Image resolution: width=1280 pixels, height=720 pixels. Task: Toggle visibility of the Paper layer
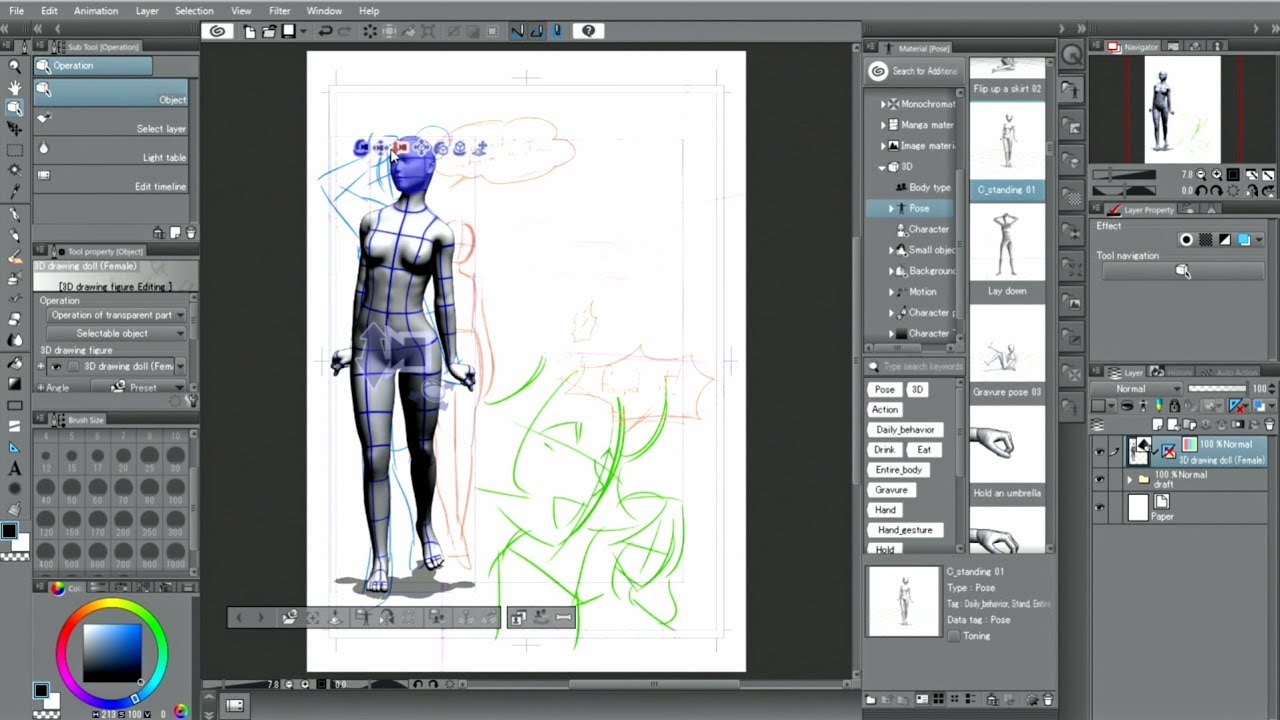click(x=1100, y=507)
